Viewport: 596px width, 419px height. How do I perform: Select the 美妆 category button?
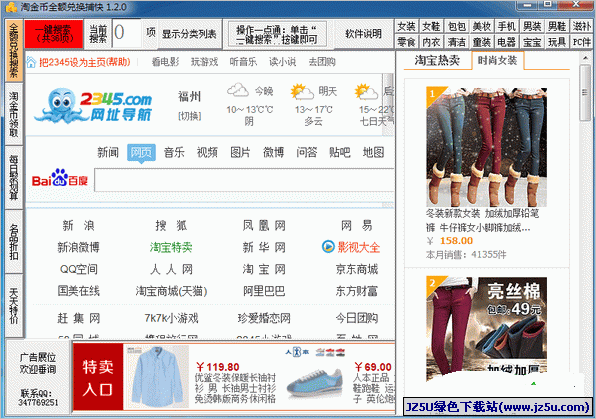click(482, 27)
